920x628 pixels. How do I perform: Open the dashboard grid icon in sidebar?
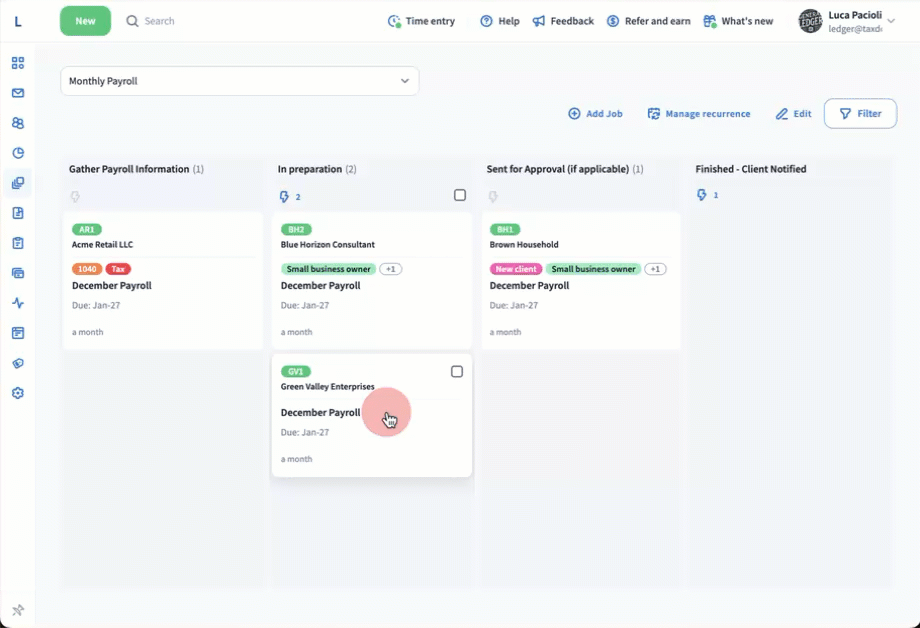click(x=18, y=63)
